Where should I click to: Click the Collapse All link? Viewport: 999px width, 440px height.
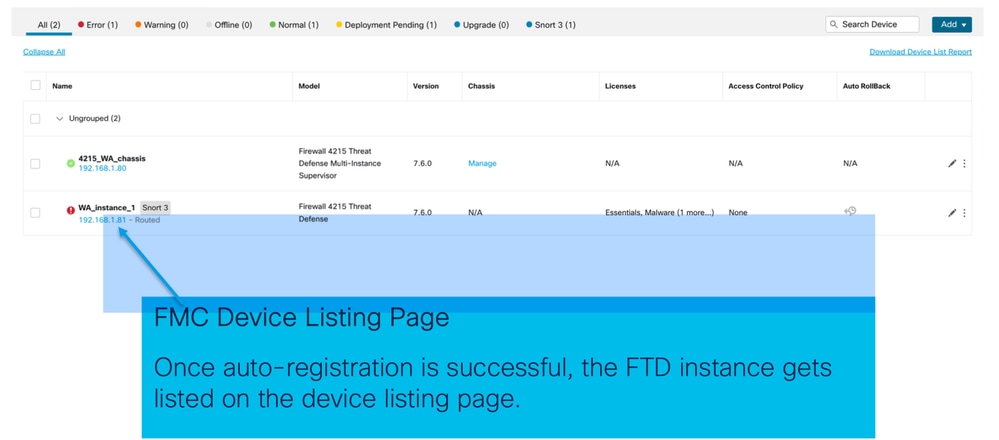pyautogui.click(x=44, y=52)
